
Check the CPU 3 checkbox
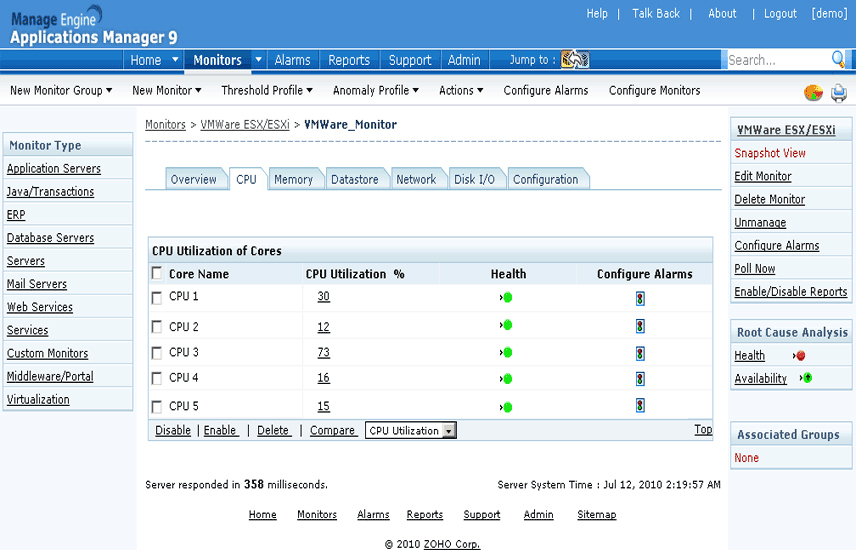157,353
